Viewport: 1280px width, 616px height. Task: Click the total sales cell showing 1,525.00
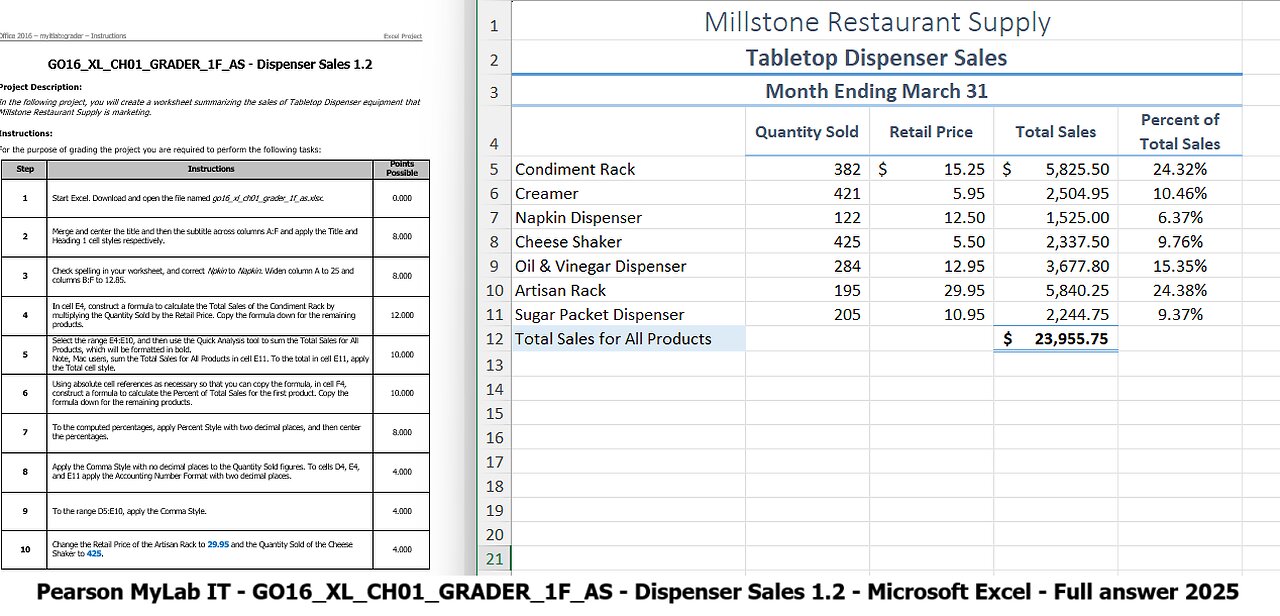tap(1055, 217)
